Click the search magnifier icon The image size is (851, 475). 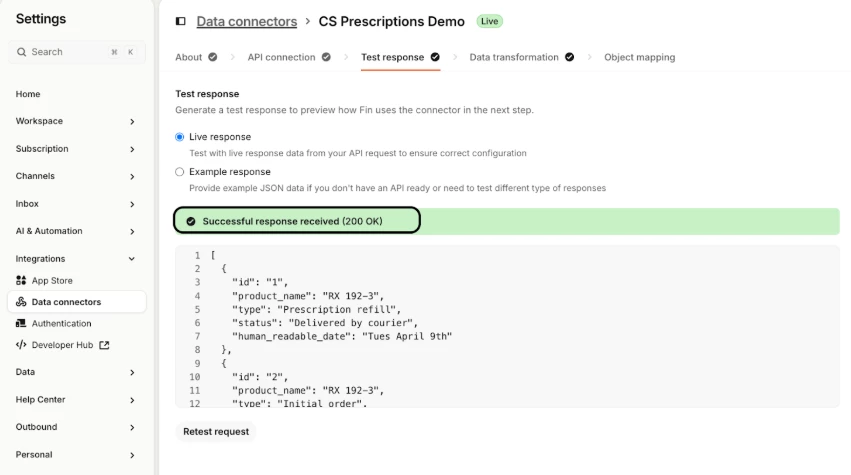pos(22,52)
